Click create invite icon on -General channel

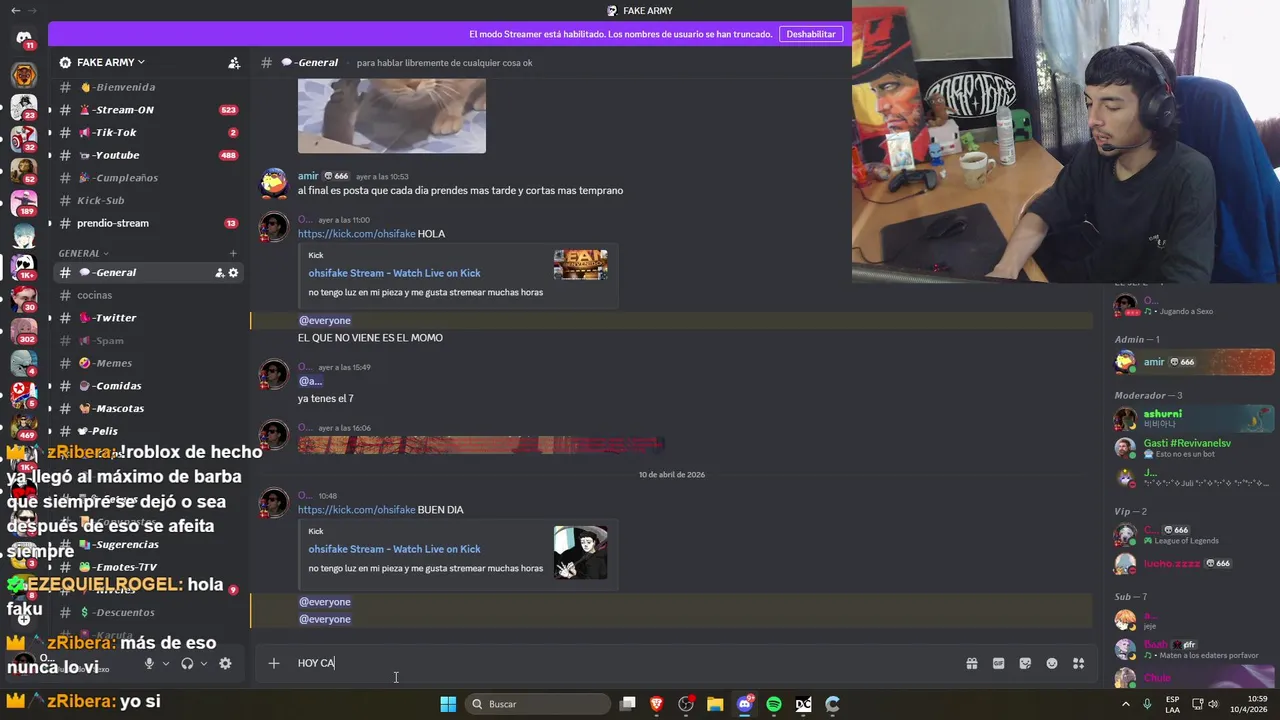pyautogui.click(x=220, y=273)
